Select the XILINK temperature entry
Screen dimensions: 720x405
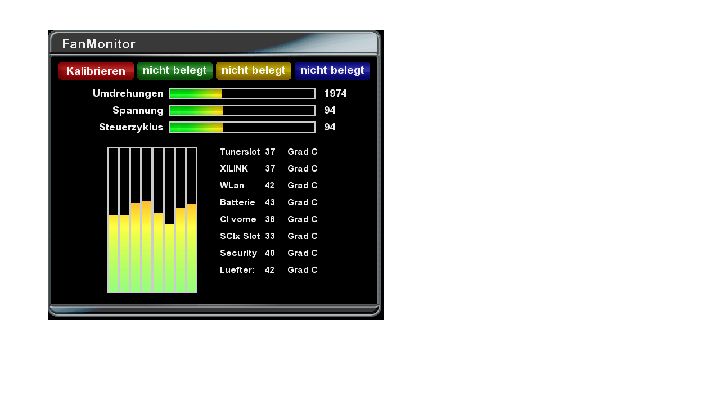[268, 169]
